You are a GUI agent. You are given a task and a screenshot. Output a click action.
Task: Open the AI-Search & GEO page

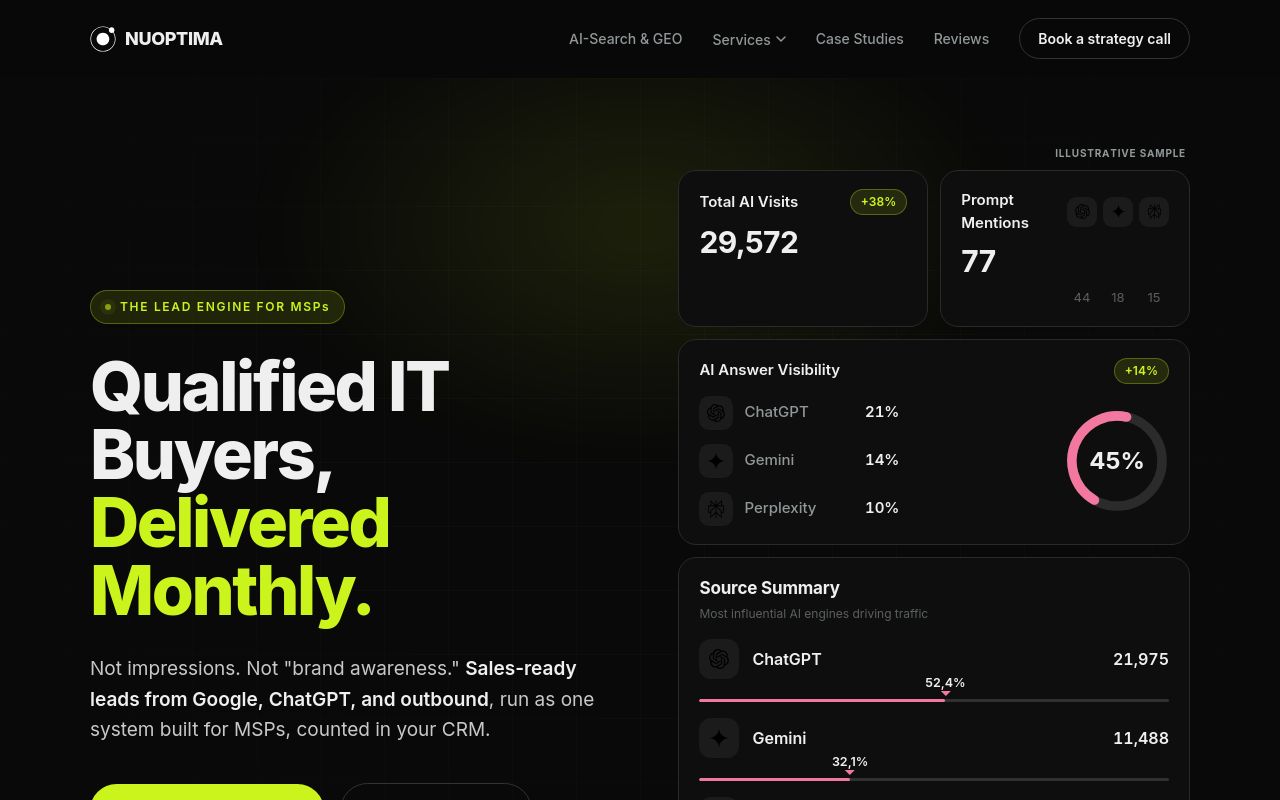pos(625,39)
